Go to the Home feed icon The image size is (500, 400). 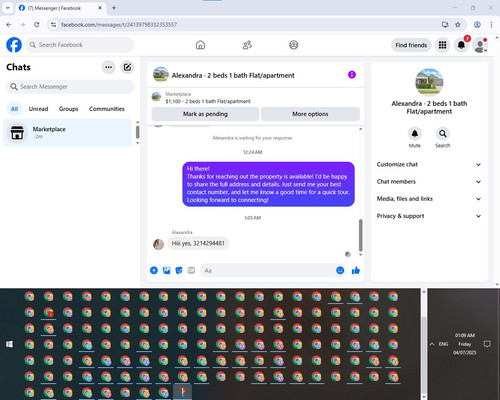click(x=200, y=45)
